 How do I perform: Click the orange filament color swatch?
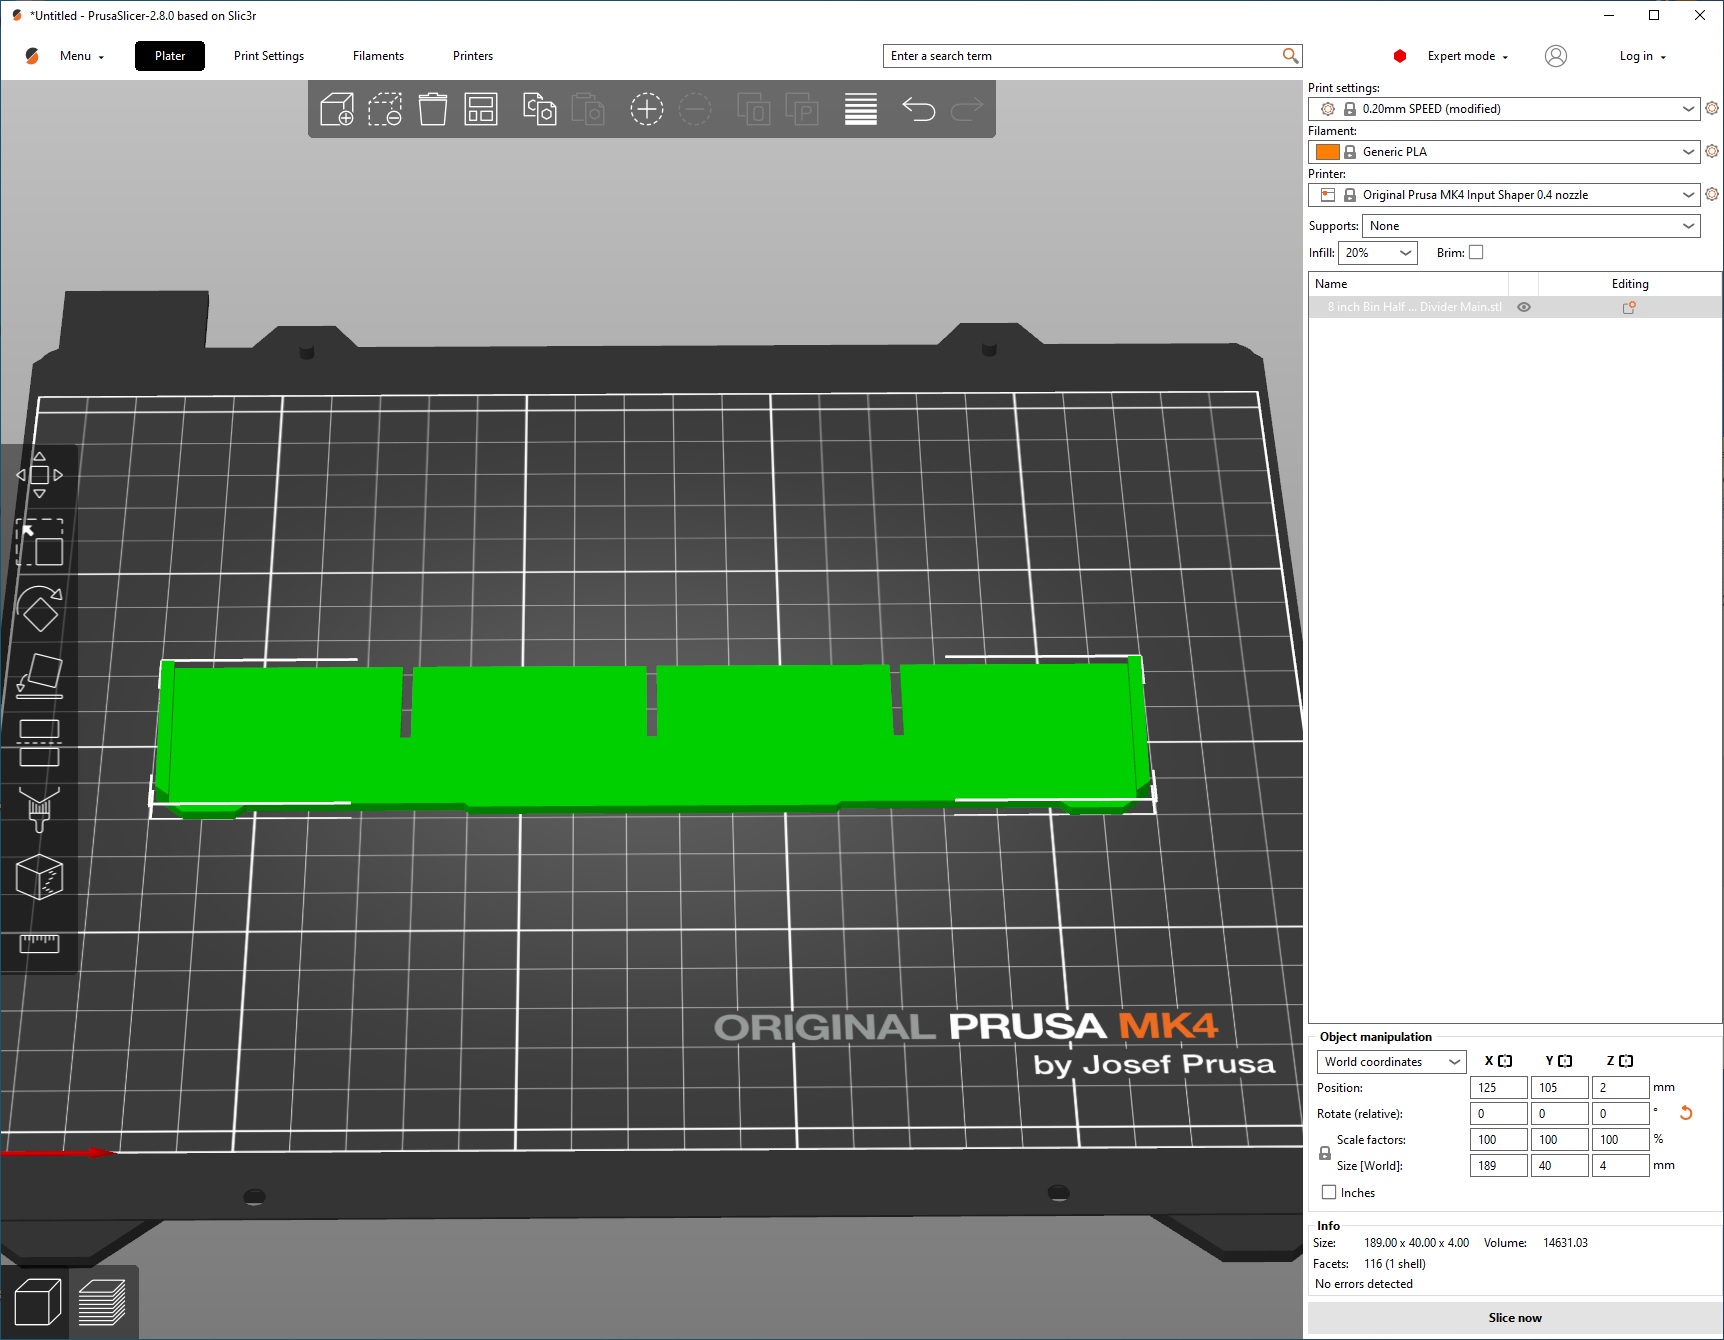[1327, 152]
